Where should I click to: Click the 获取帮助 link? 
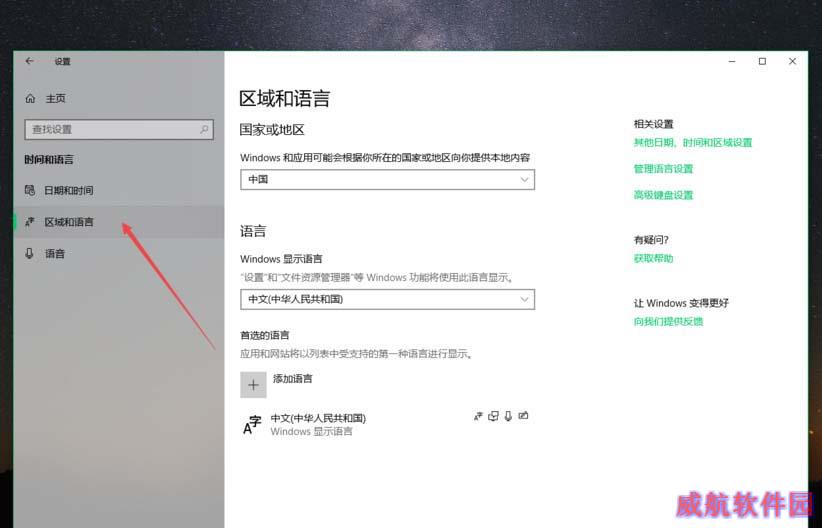(x=653, y=258)
